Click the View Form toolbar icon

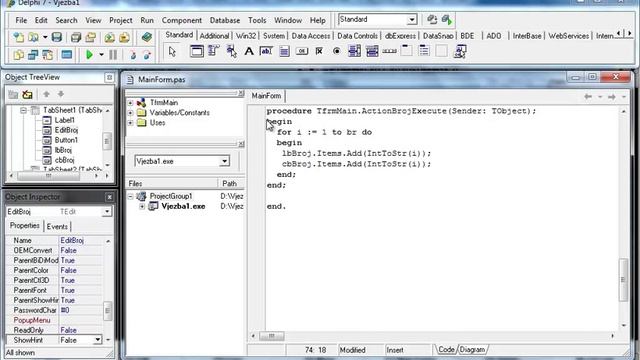pyautogui.click(x=33, y=55)
